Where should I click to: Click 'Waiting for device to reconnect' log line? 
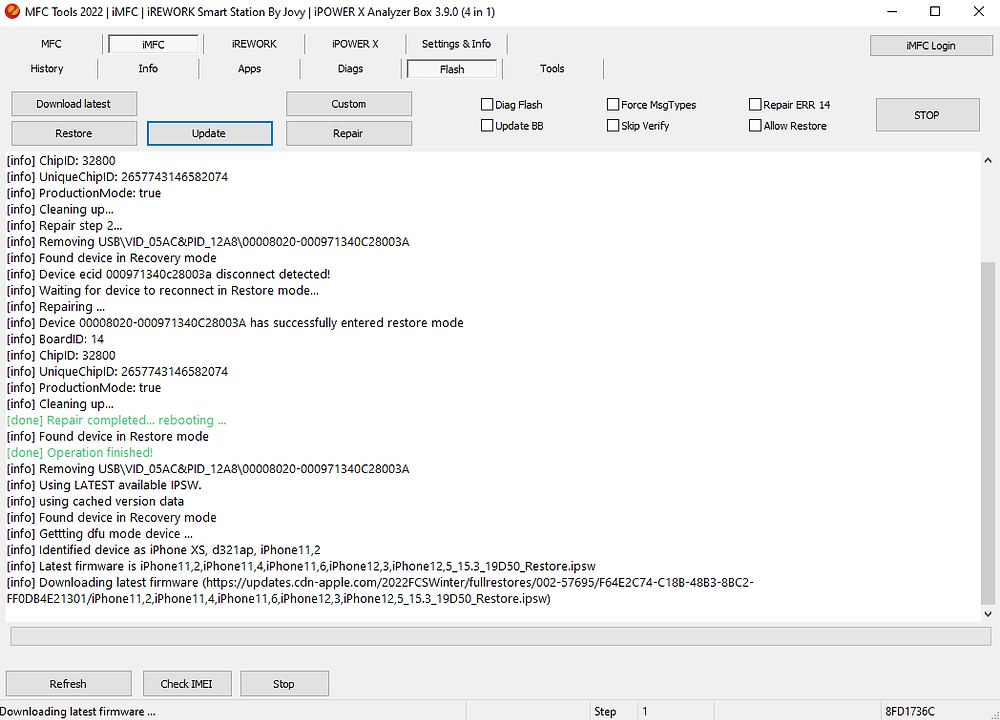pos(163,291)
